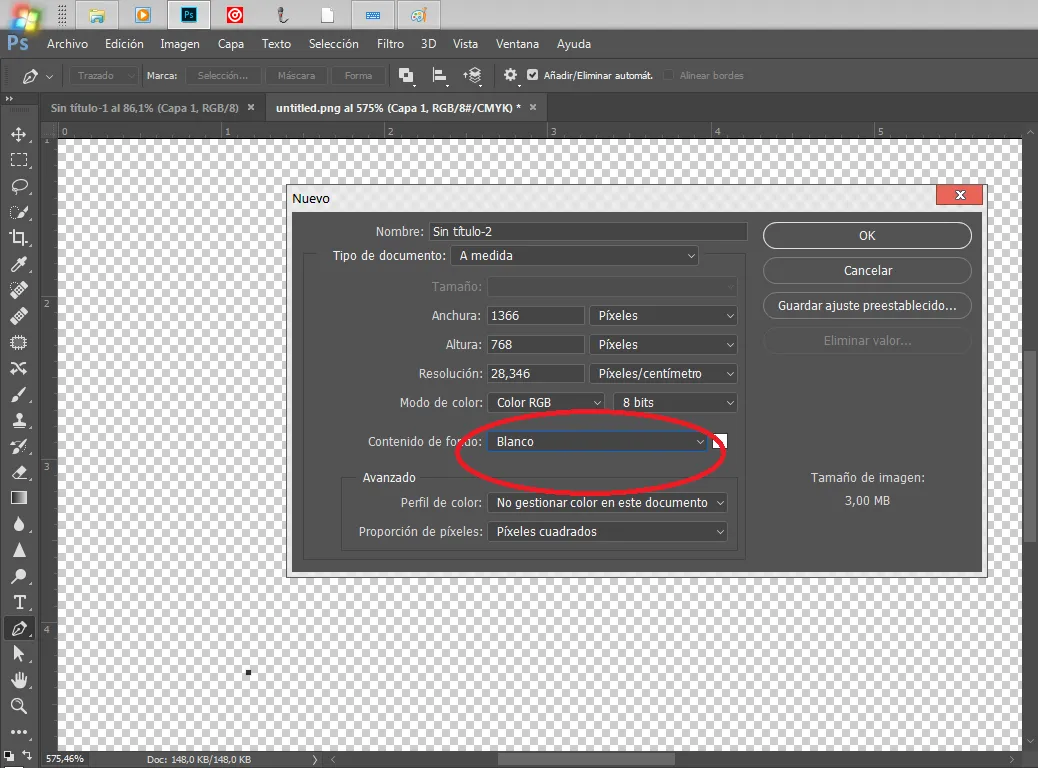Select the Crop tool
Viewport: 1038px width, 768px height.
(x=19, y=238)
